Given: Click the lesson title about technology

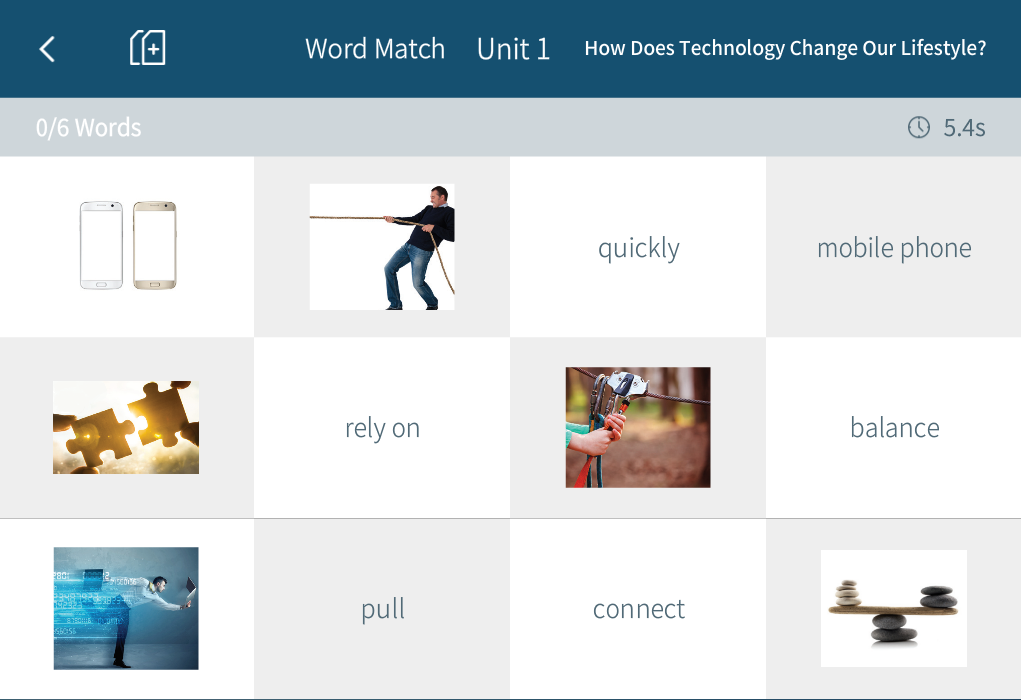Looking at the screenshot, I should click(785, 48).
